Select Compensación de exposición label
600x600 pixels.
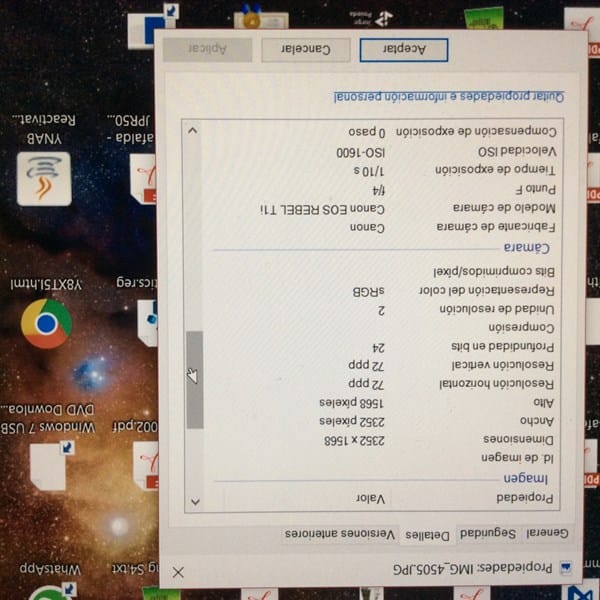pyautogui.click(x=476, y=132)
